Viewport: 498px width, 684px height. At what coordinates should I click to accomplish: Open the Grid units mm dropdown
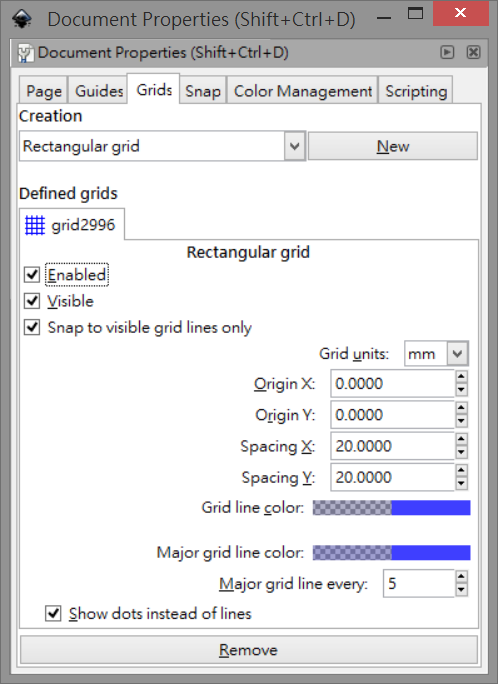click(x=437, y=353)
